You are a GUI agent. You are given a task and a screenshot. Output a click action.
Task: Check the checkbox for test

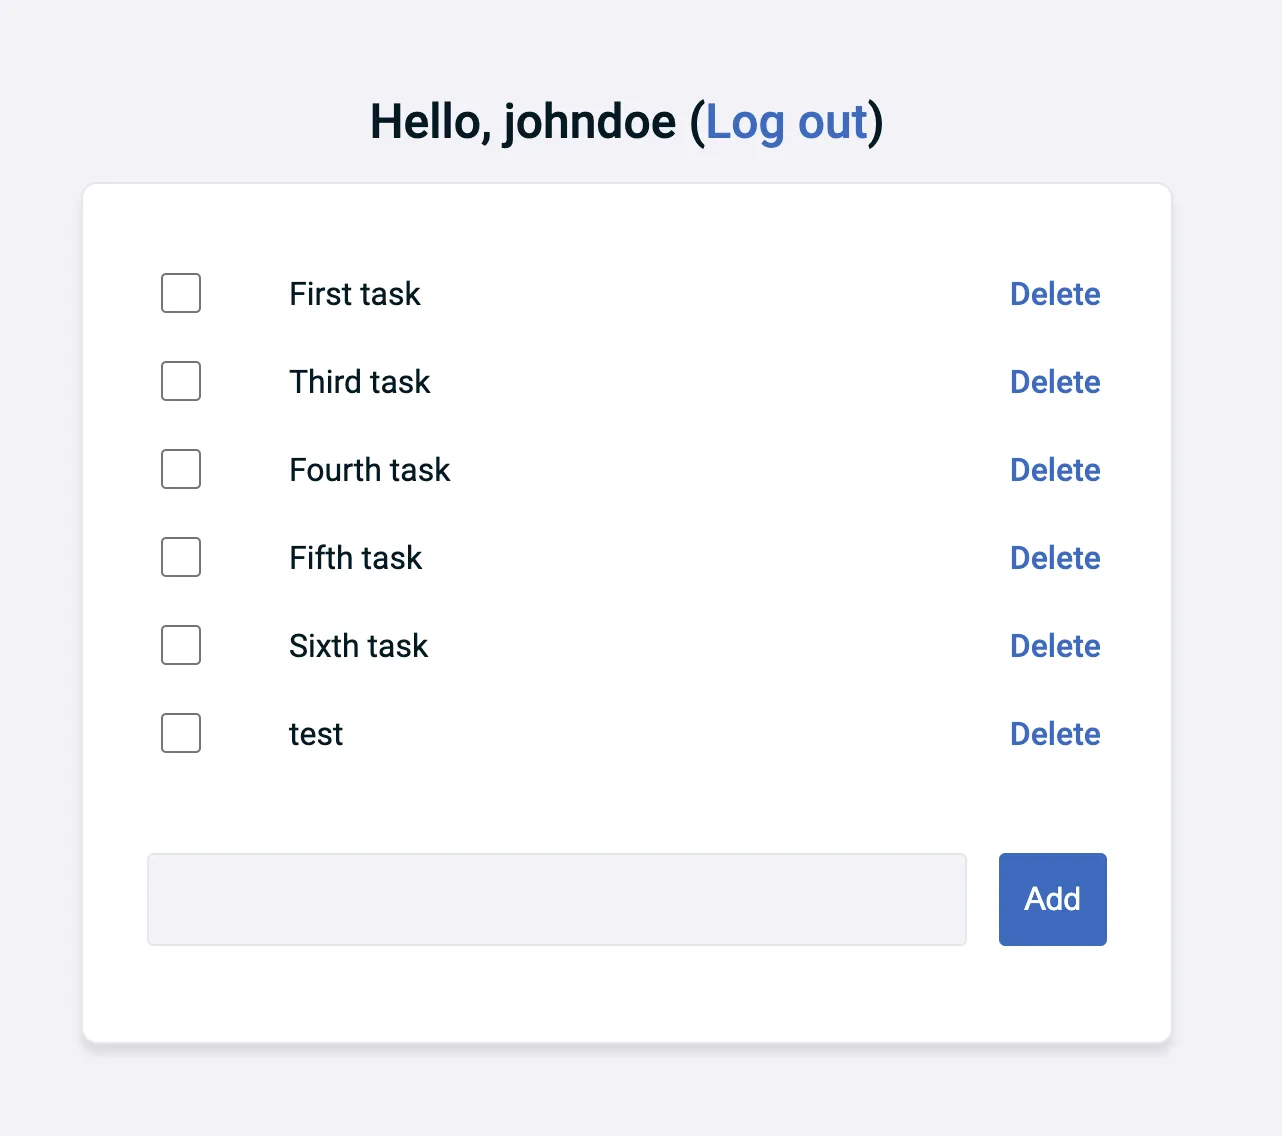pyautogui.click(x=180, y=733)
